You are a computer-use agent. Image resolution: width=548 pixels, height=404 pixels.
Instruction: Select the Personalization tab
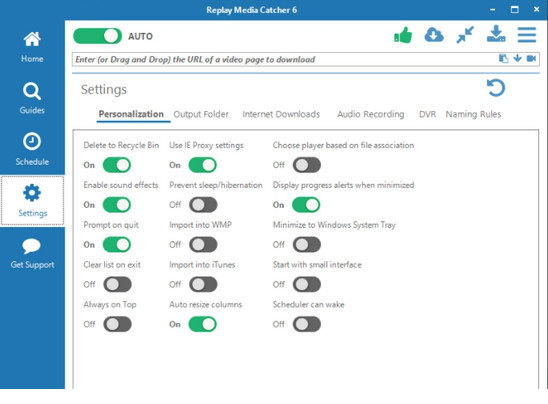coord(131,114)
